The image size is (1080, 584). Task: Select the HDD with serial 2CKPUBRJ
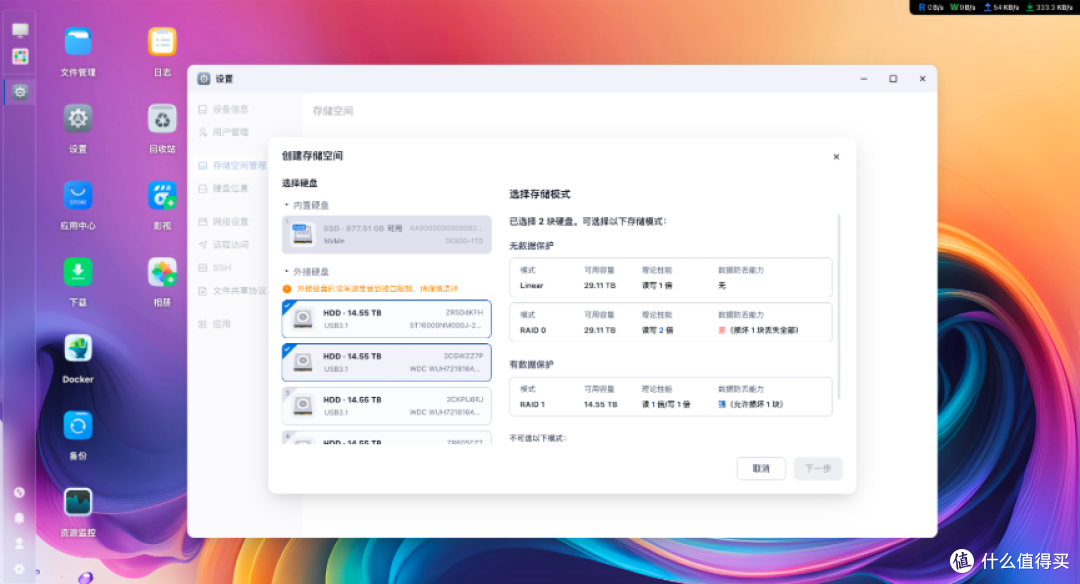click(x=386, y=406)
